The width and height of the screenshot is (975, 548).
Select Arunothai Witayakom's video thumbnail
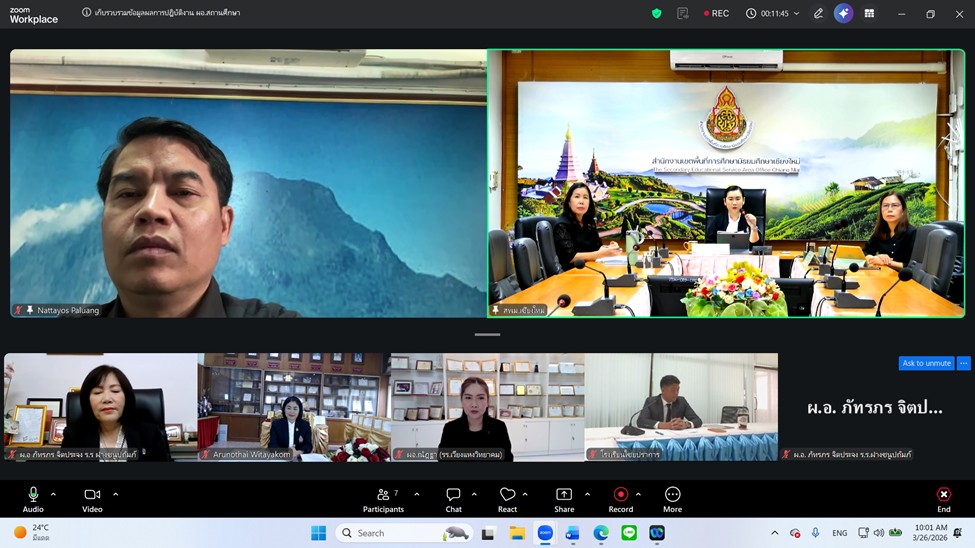pyautogui.click(x=293, y=406)
